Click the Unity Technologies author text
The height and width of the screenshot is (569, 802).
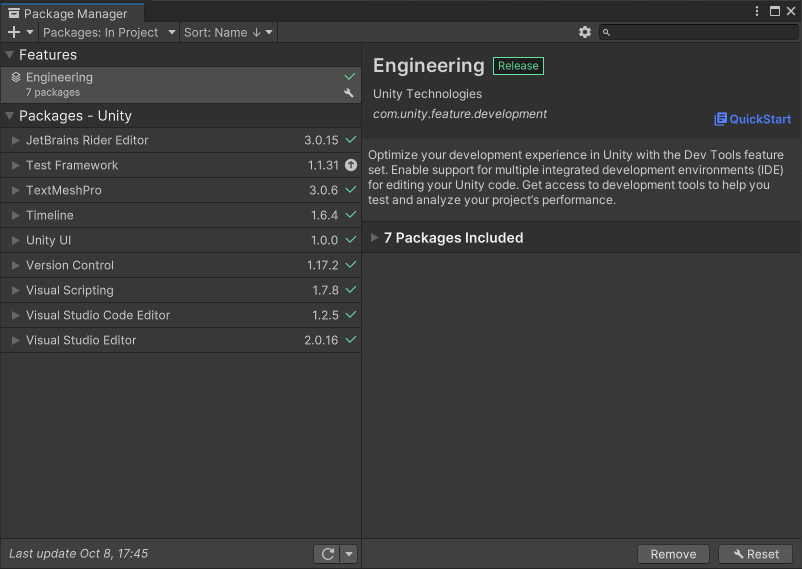[427, 94]
